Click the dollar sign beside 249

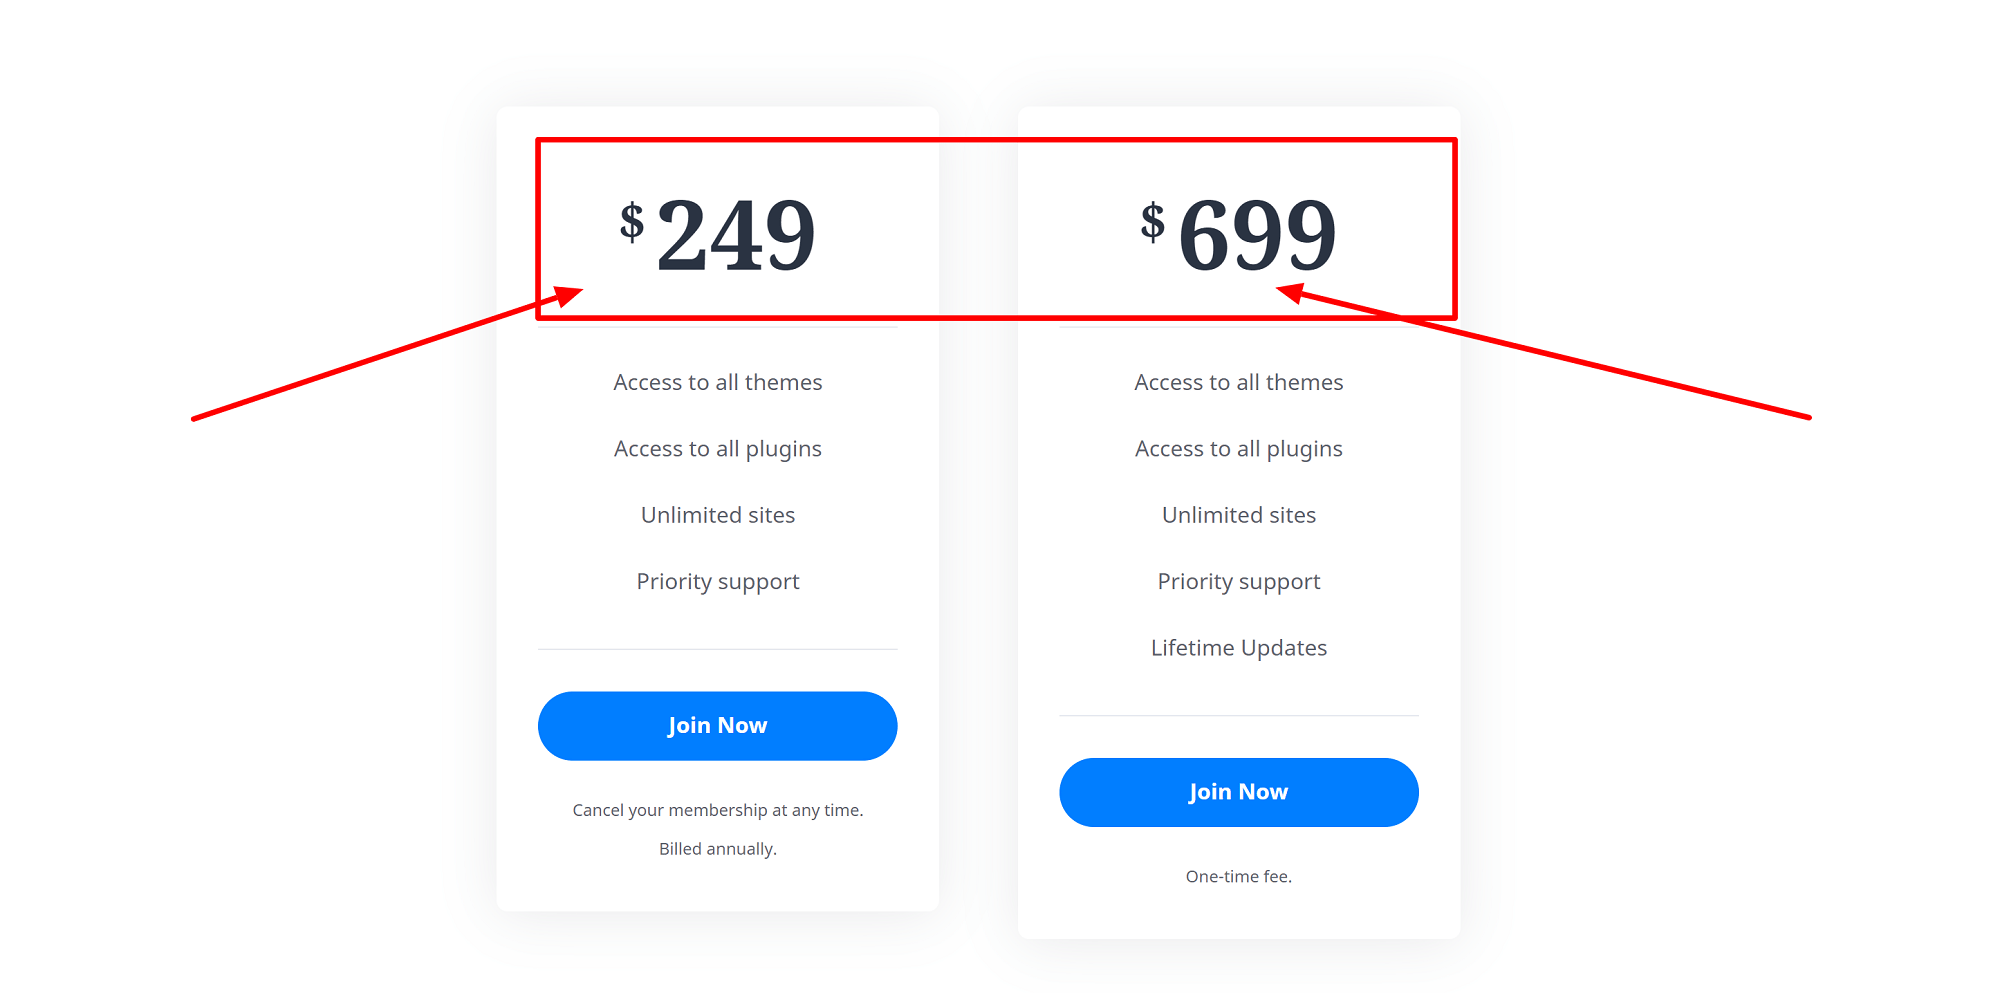pyautogui.click(x=632, y=222)
